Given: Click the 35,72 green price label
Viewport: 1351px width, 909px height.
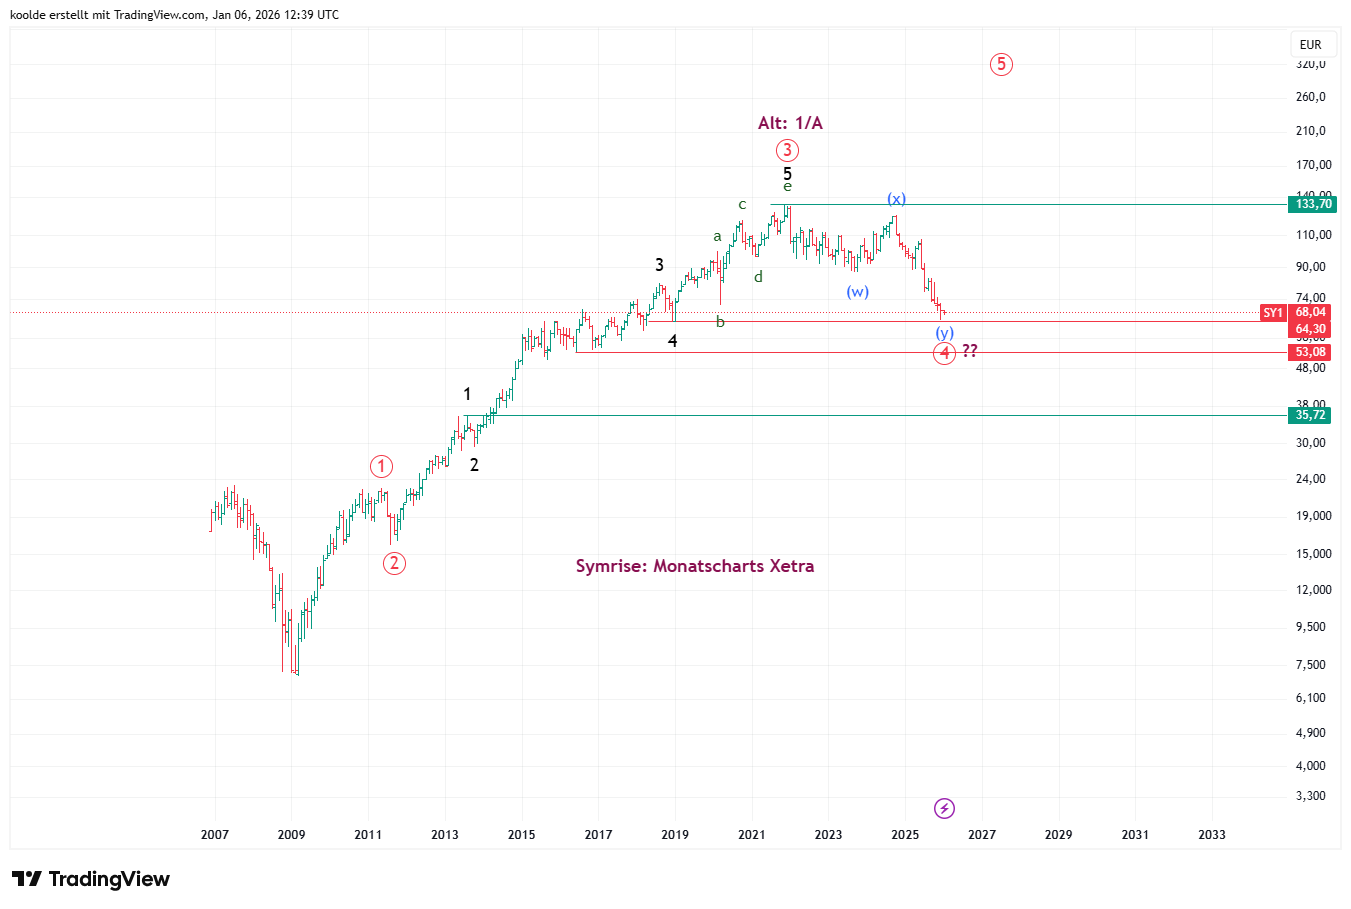Looking at the screenshot, I should 1310,415.
